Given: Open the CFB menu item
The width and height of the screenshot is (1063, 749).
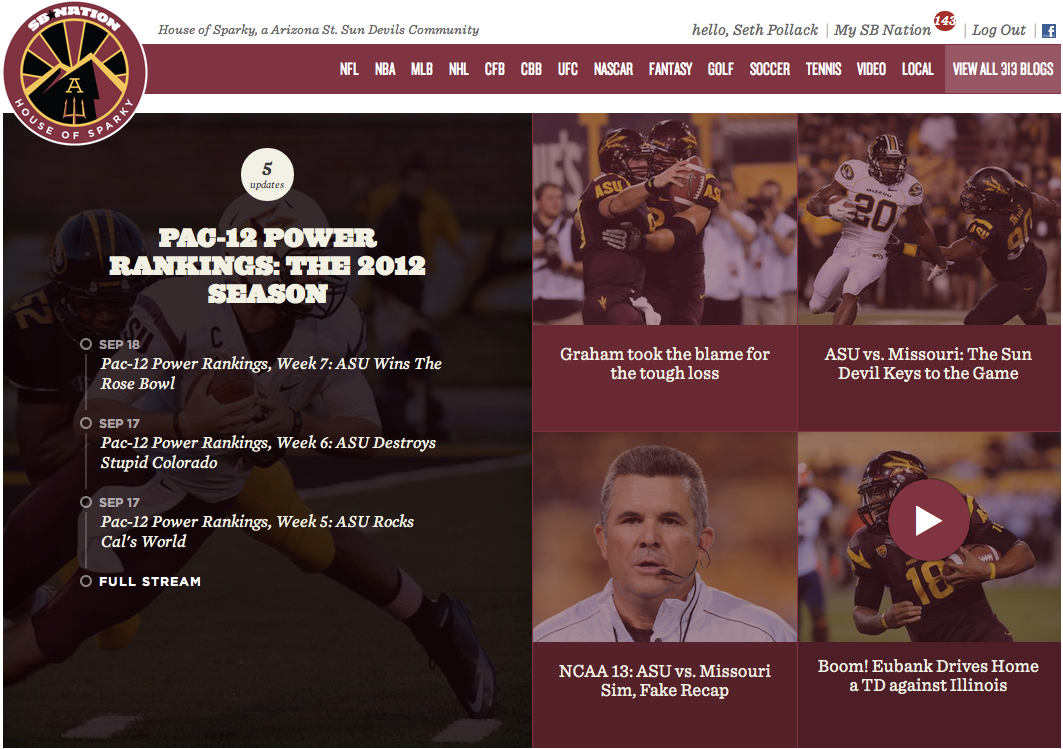Looking at the screenshot, I should click(x=494, y=69).
